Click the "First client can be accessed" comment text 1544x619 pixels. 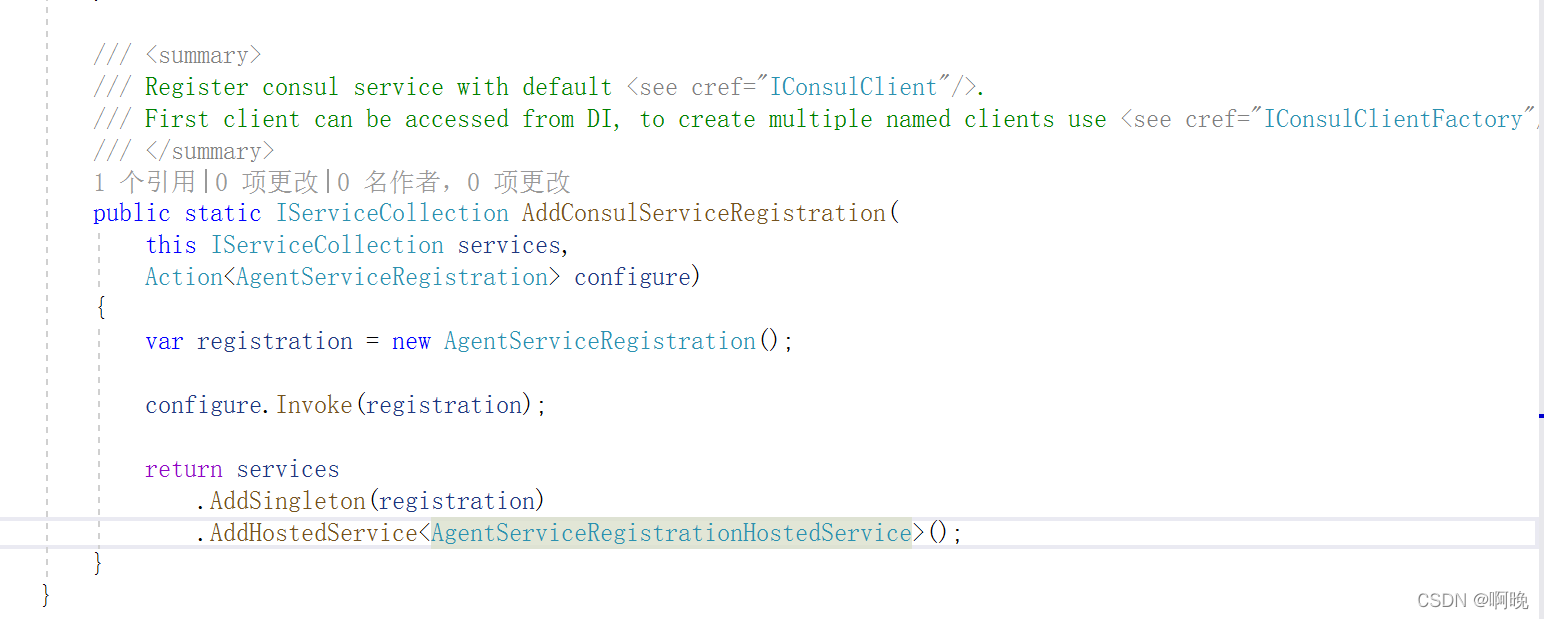point(326,119)
